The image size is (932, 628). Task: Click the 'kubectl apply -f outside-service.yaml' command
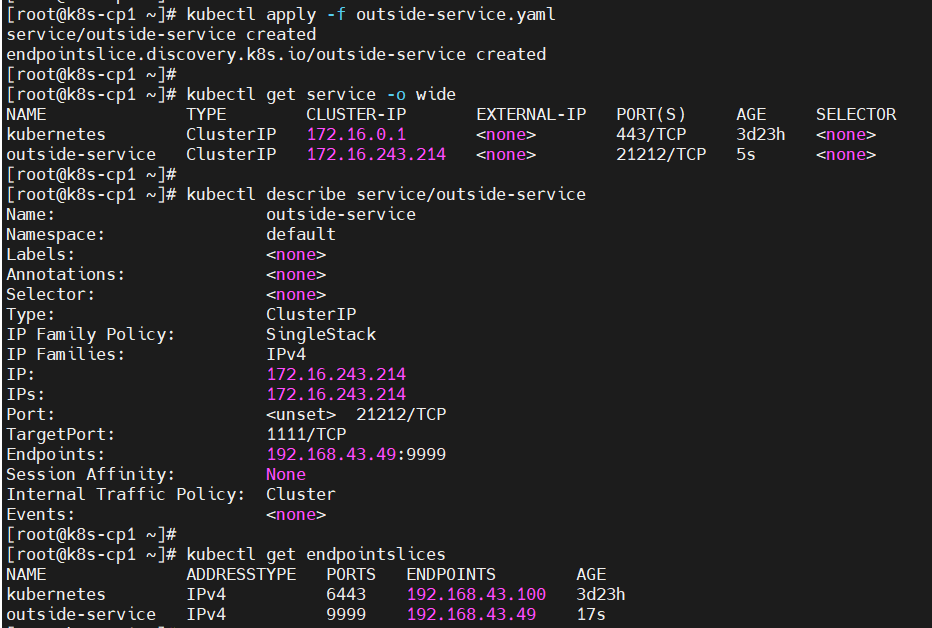coord(371,14)
